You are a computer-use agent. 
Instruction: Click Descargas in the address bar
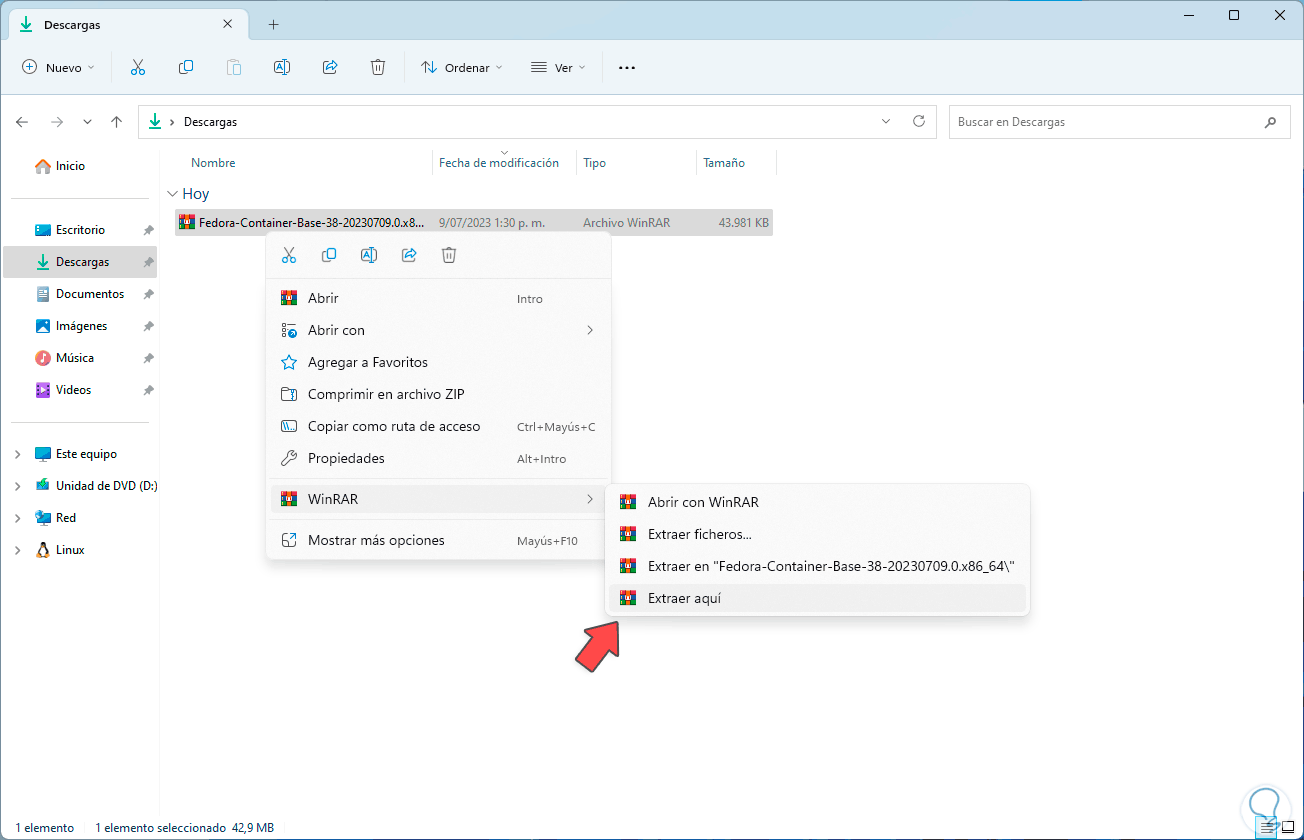210,122
